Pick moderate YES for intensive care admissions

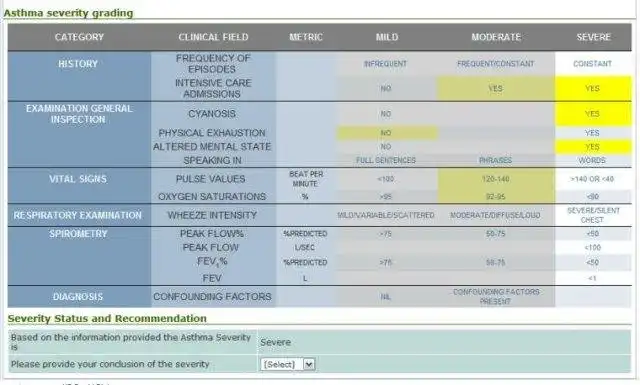click(496, 89)
